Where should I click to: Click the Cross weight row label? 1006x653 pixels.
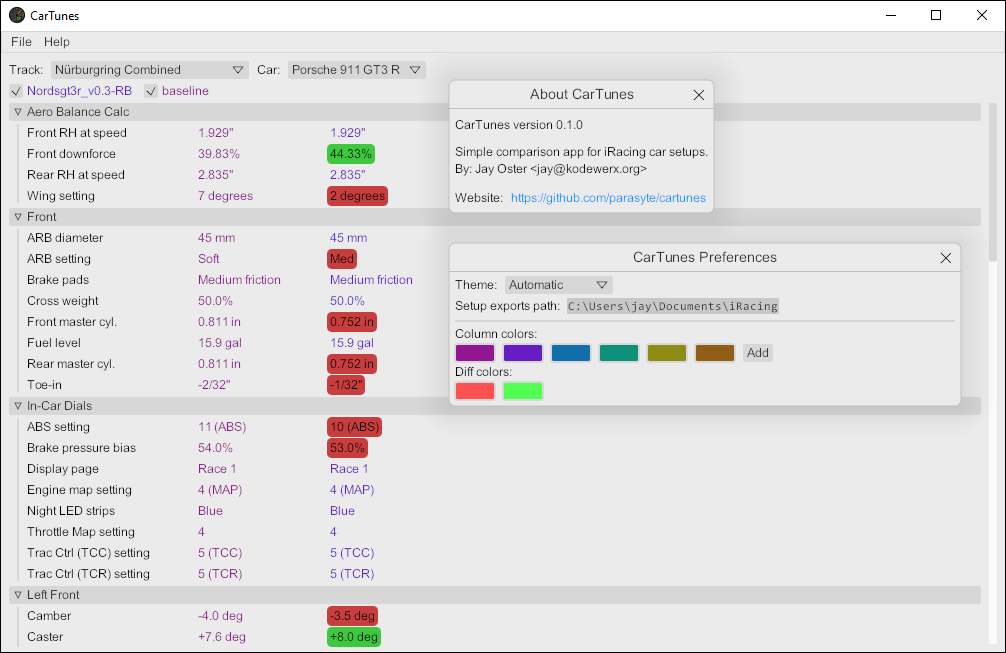pos(63,301)
